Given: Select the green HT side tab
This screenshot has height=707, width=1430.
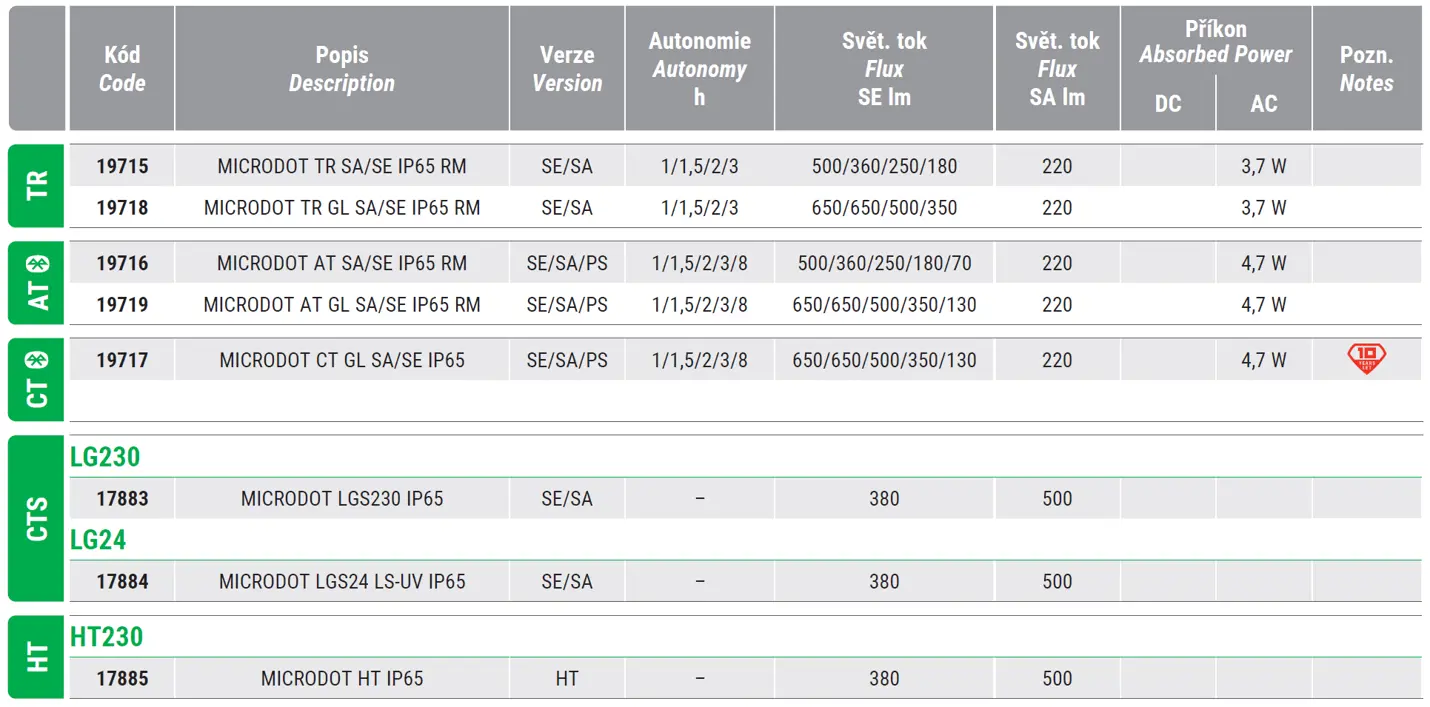Looking at the screenshot, I should coord(37,657).
